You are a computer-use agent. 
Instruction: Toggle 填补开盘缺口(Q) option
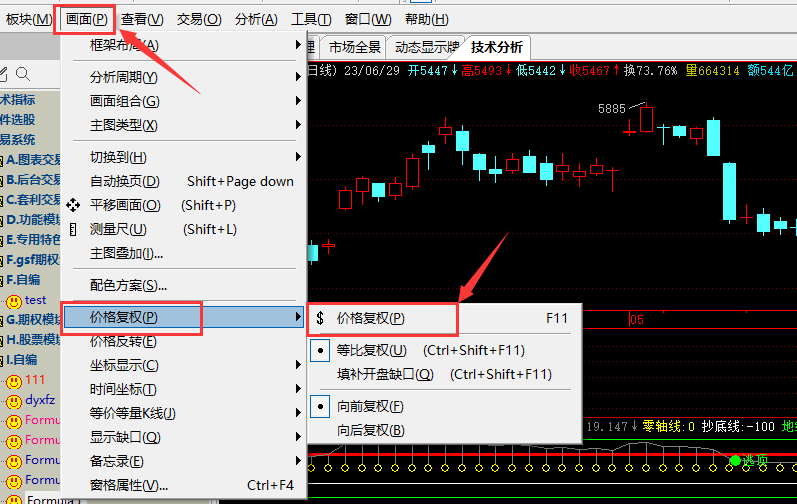(444, 374)
